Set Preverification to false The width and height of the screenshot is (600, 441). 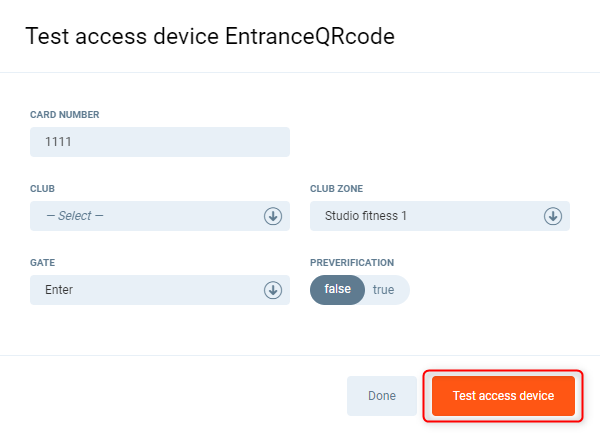[338, 290]
